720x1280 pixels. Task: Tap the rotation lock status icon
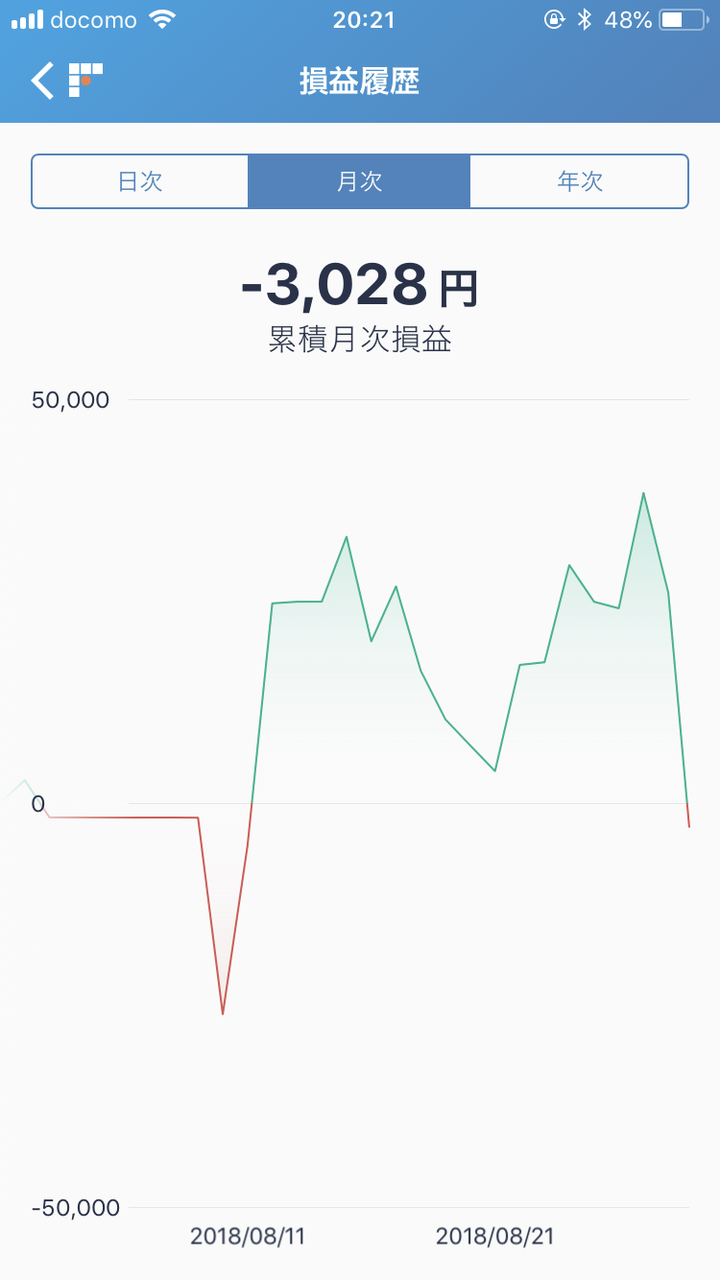[554, 19]
